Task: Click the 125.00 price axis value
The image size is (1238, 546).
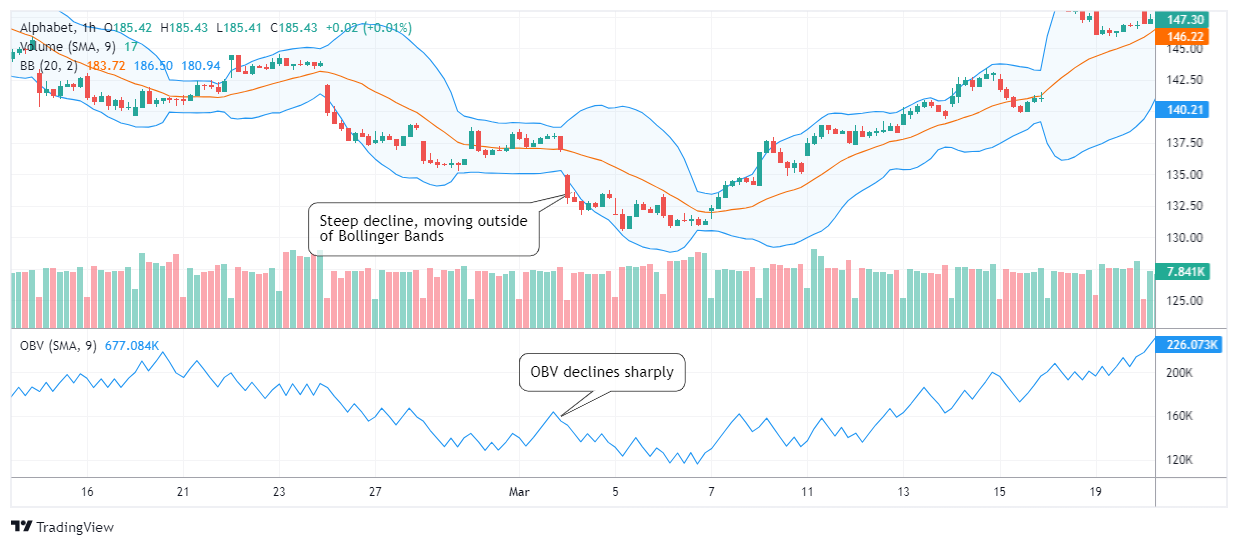Action: pos(1183,301)
